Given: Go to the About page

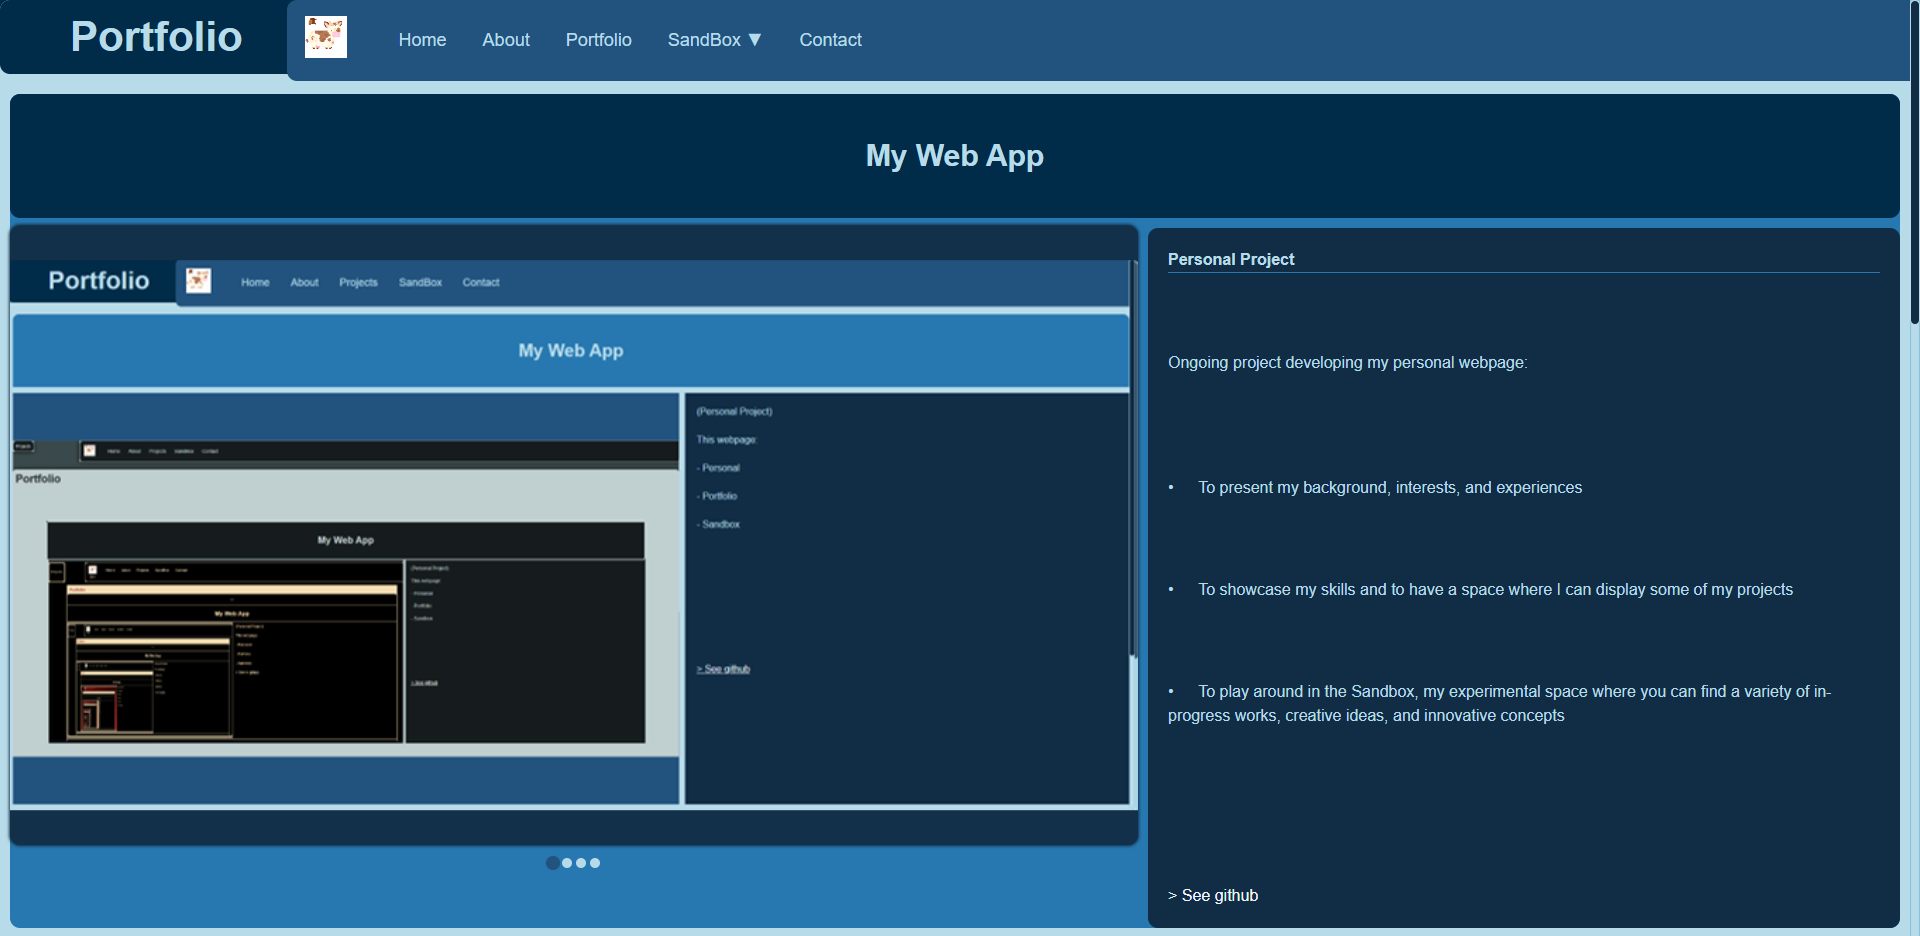Looking at the screenshot, I should (506, 40).
